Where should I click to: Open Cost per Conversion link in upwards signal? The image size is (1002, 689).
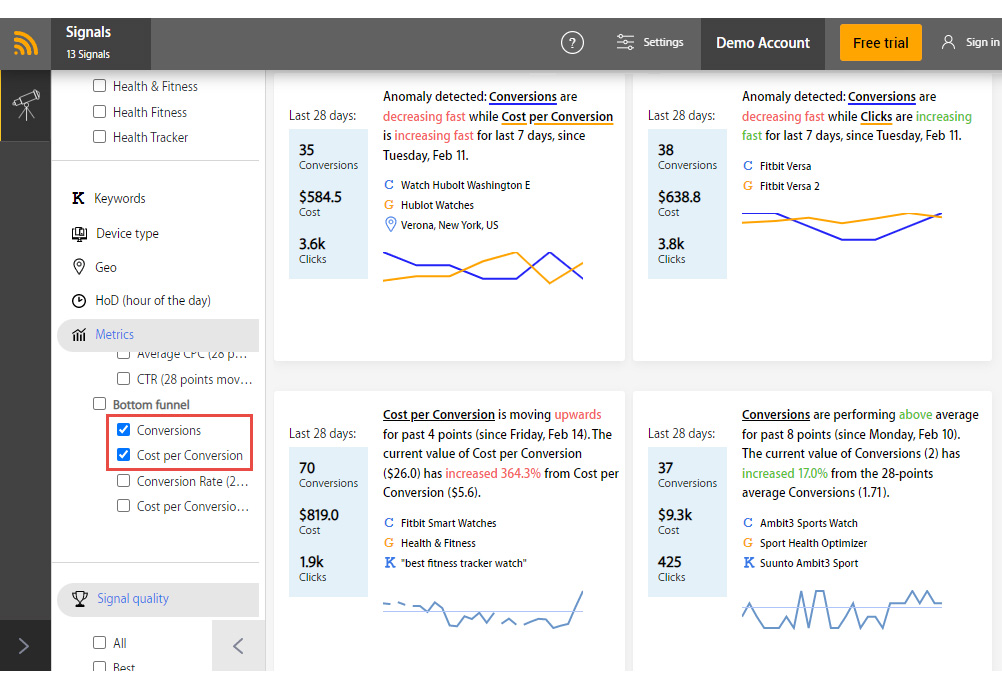coord(439,414)
